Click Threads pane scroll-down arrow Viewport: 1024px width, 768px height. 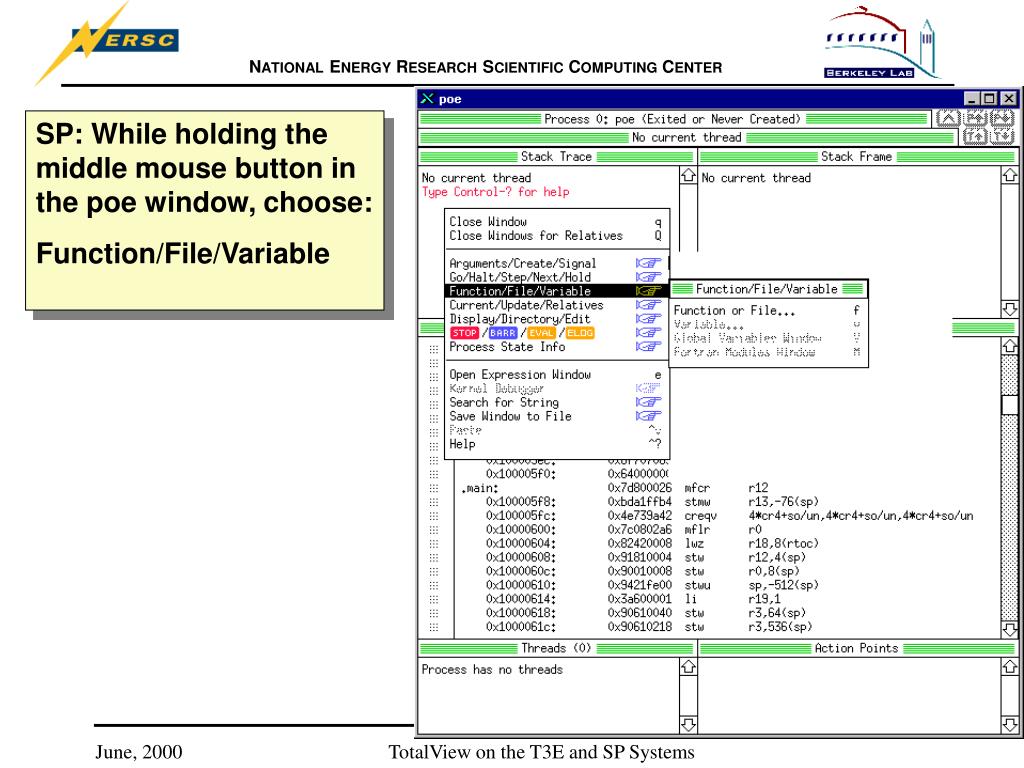coord(688,724)
